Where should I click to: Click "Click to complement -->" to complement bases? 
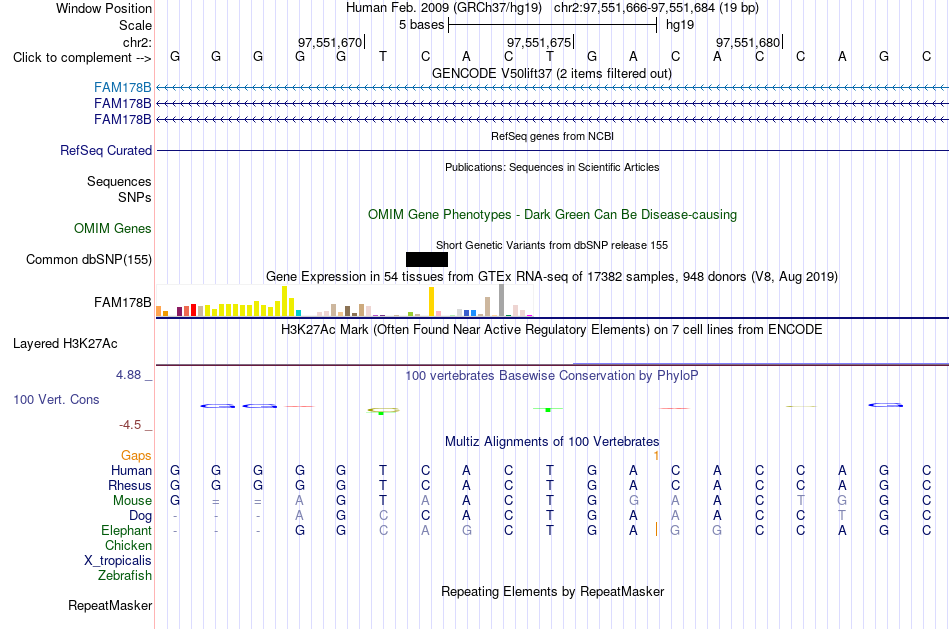[x=82, y=58]
